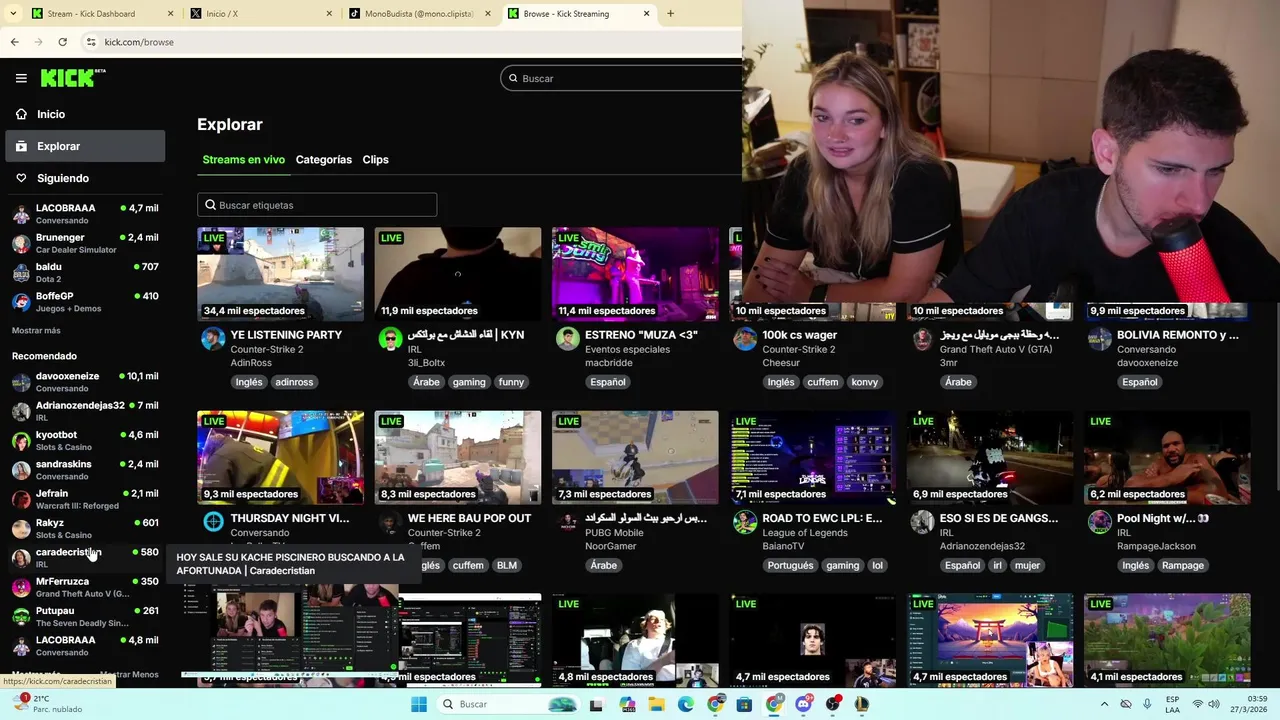Viewport: 1280px width, 720px height.
Task: Click Cheesur streamer avatar
Action: [x=745, y=338]
